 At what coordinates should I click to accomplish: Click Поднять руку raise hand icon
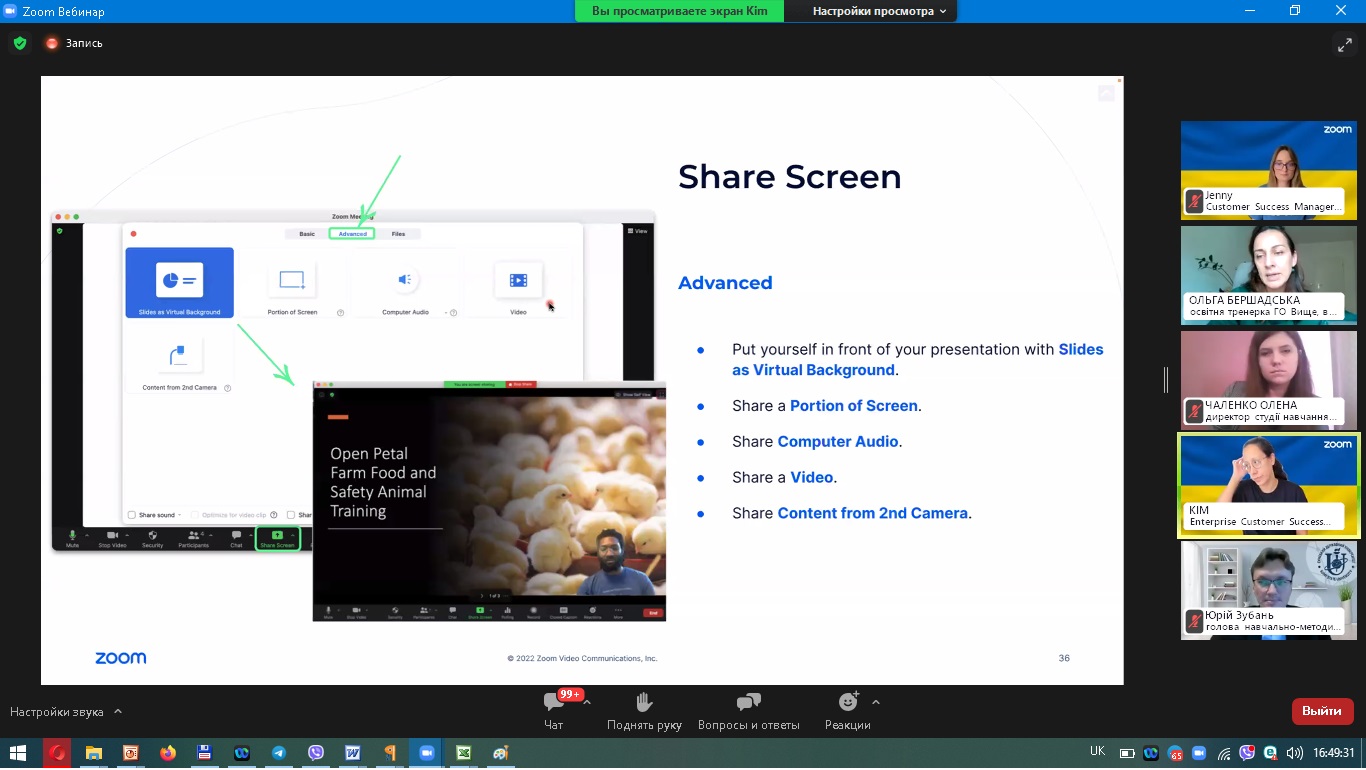(x=644, y=702)
